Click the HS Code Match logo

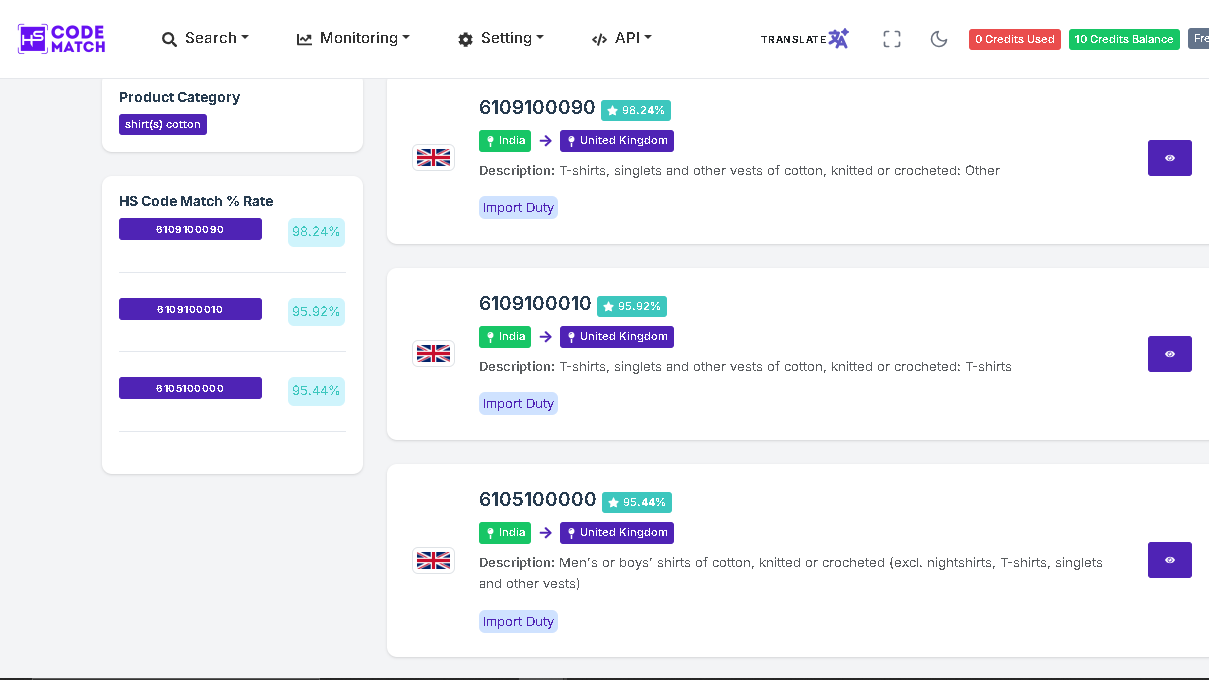pyautogui.click(x=62, y=39)
